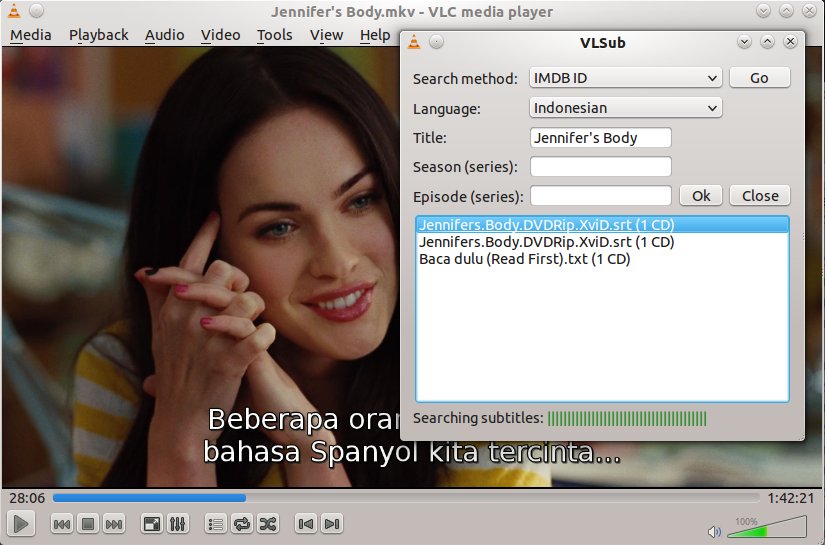
Task: Skip to previous media in playlist
Action: coord(62,524)
